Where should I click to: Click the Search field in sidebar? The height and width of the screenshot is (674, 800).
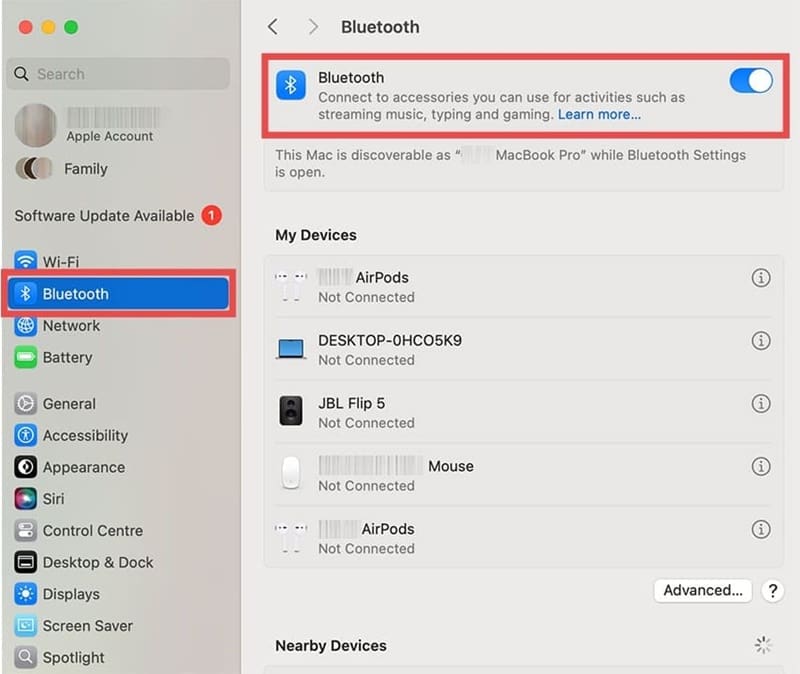(x=118, y=74)
